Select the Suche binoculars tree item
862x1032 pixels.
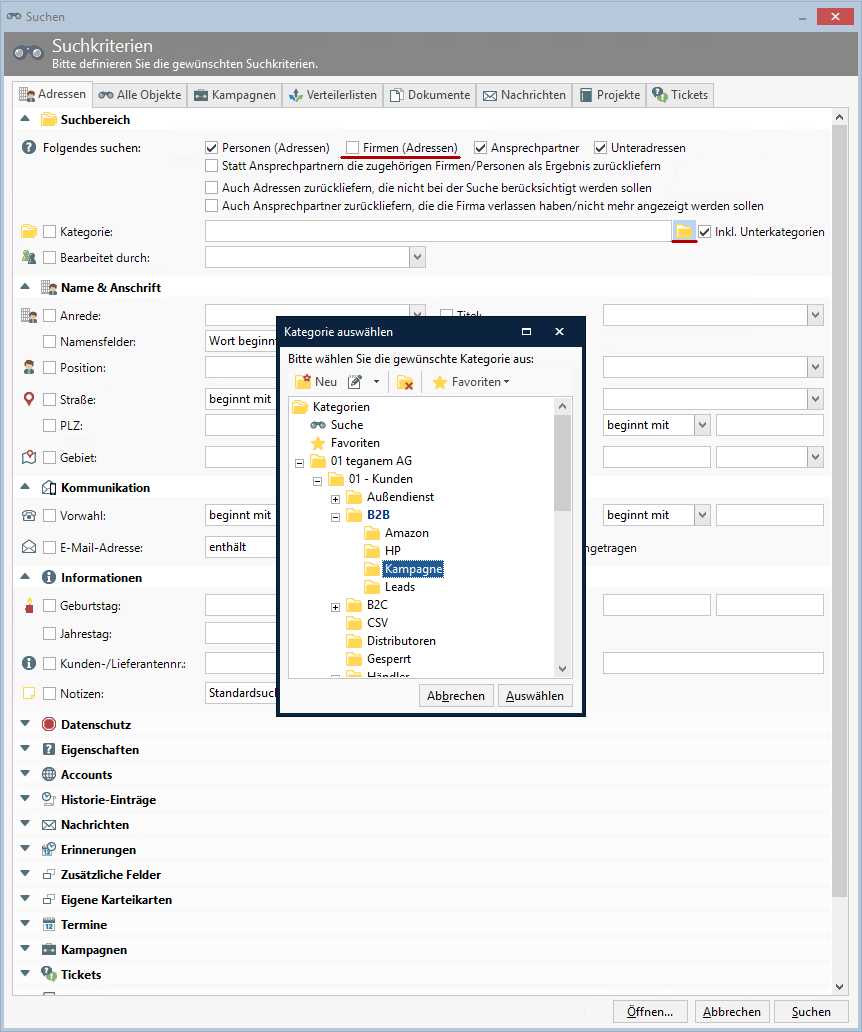tap(346, 425)
